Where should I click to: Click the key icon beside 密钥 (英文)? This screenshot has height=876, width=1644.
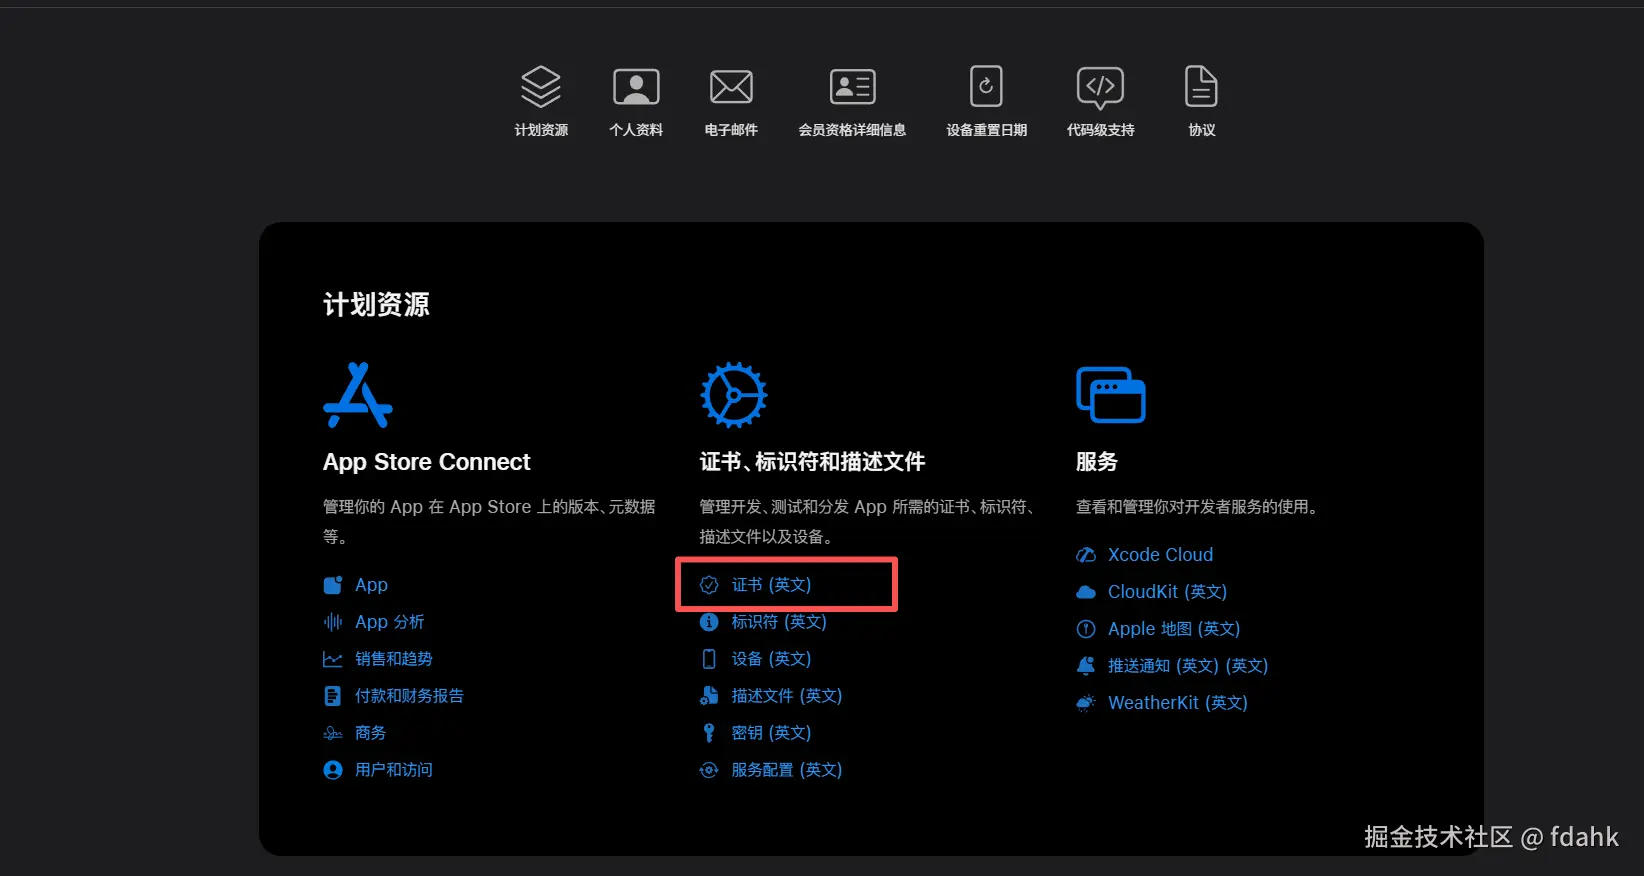(709, 733)
